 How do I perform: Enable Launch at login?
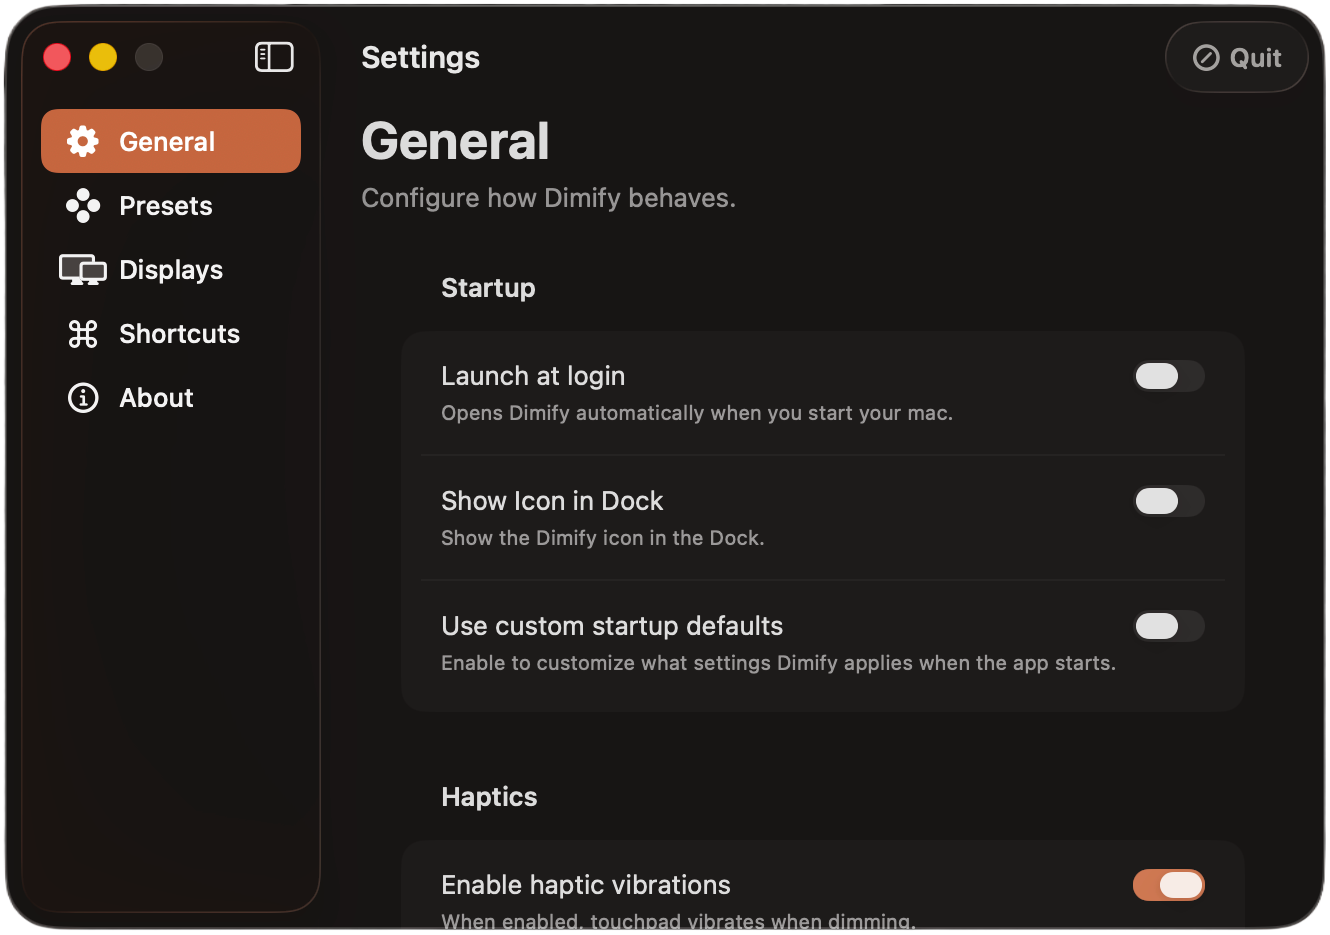pos(1168,376)
